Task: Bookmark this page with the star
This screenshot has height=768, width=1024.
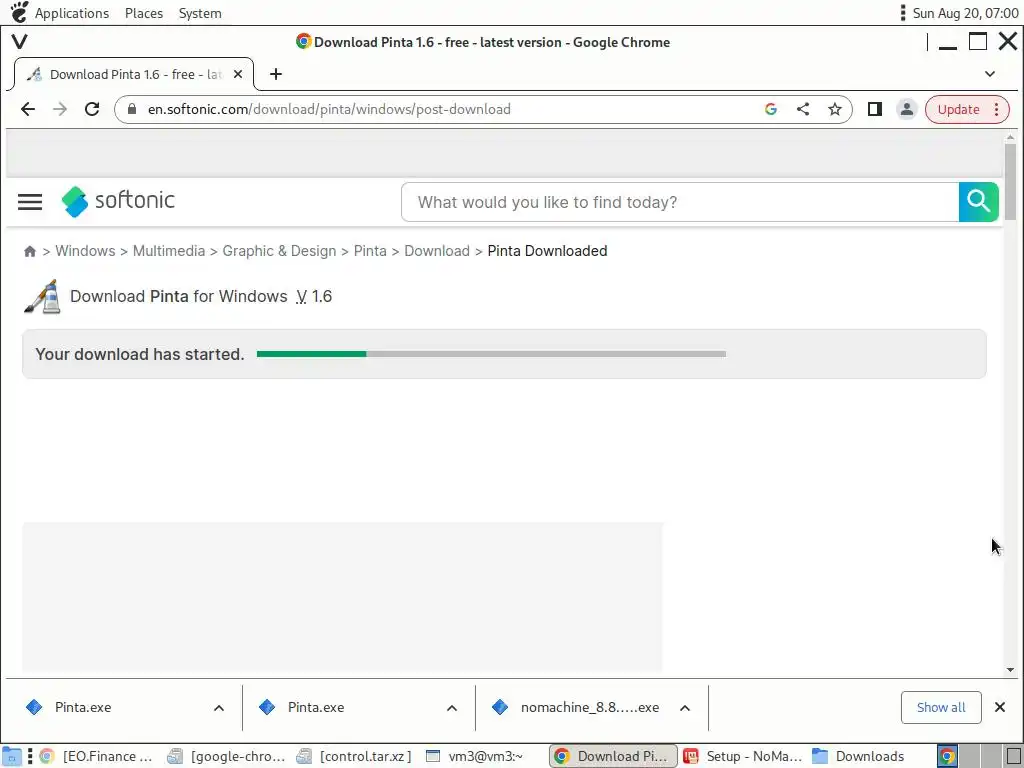Action: pyautogui.click(x=835, y=109)
